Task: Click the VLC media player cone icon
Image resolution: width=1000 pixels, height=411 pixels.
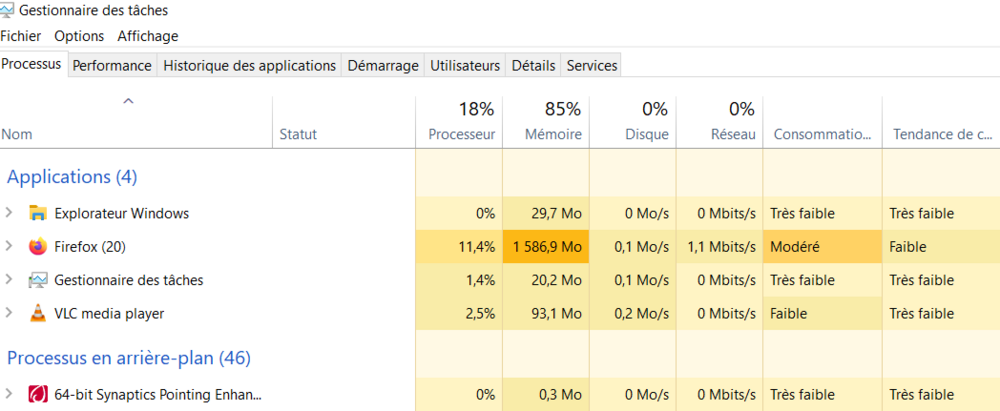Action: tap(38, 314)
